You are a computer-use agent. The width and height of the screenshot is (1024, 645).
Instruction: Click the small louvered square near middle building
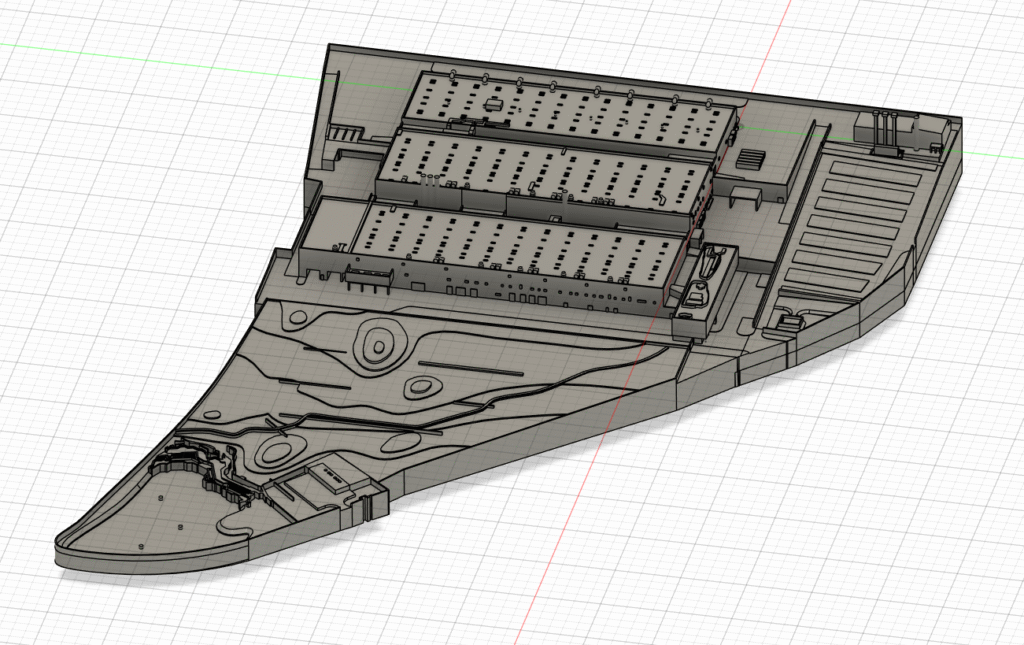[x=749, y=159]
